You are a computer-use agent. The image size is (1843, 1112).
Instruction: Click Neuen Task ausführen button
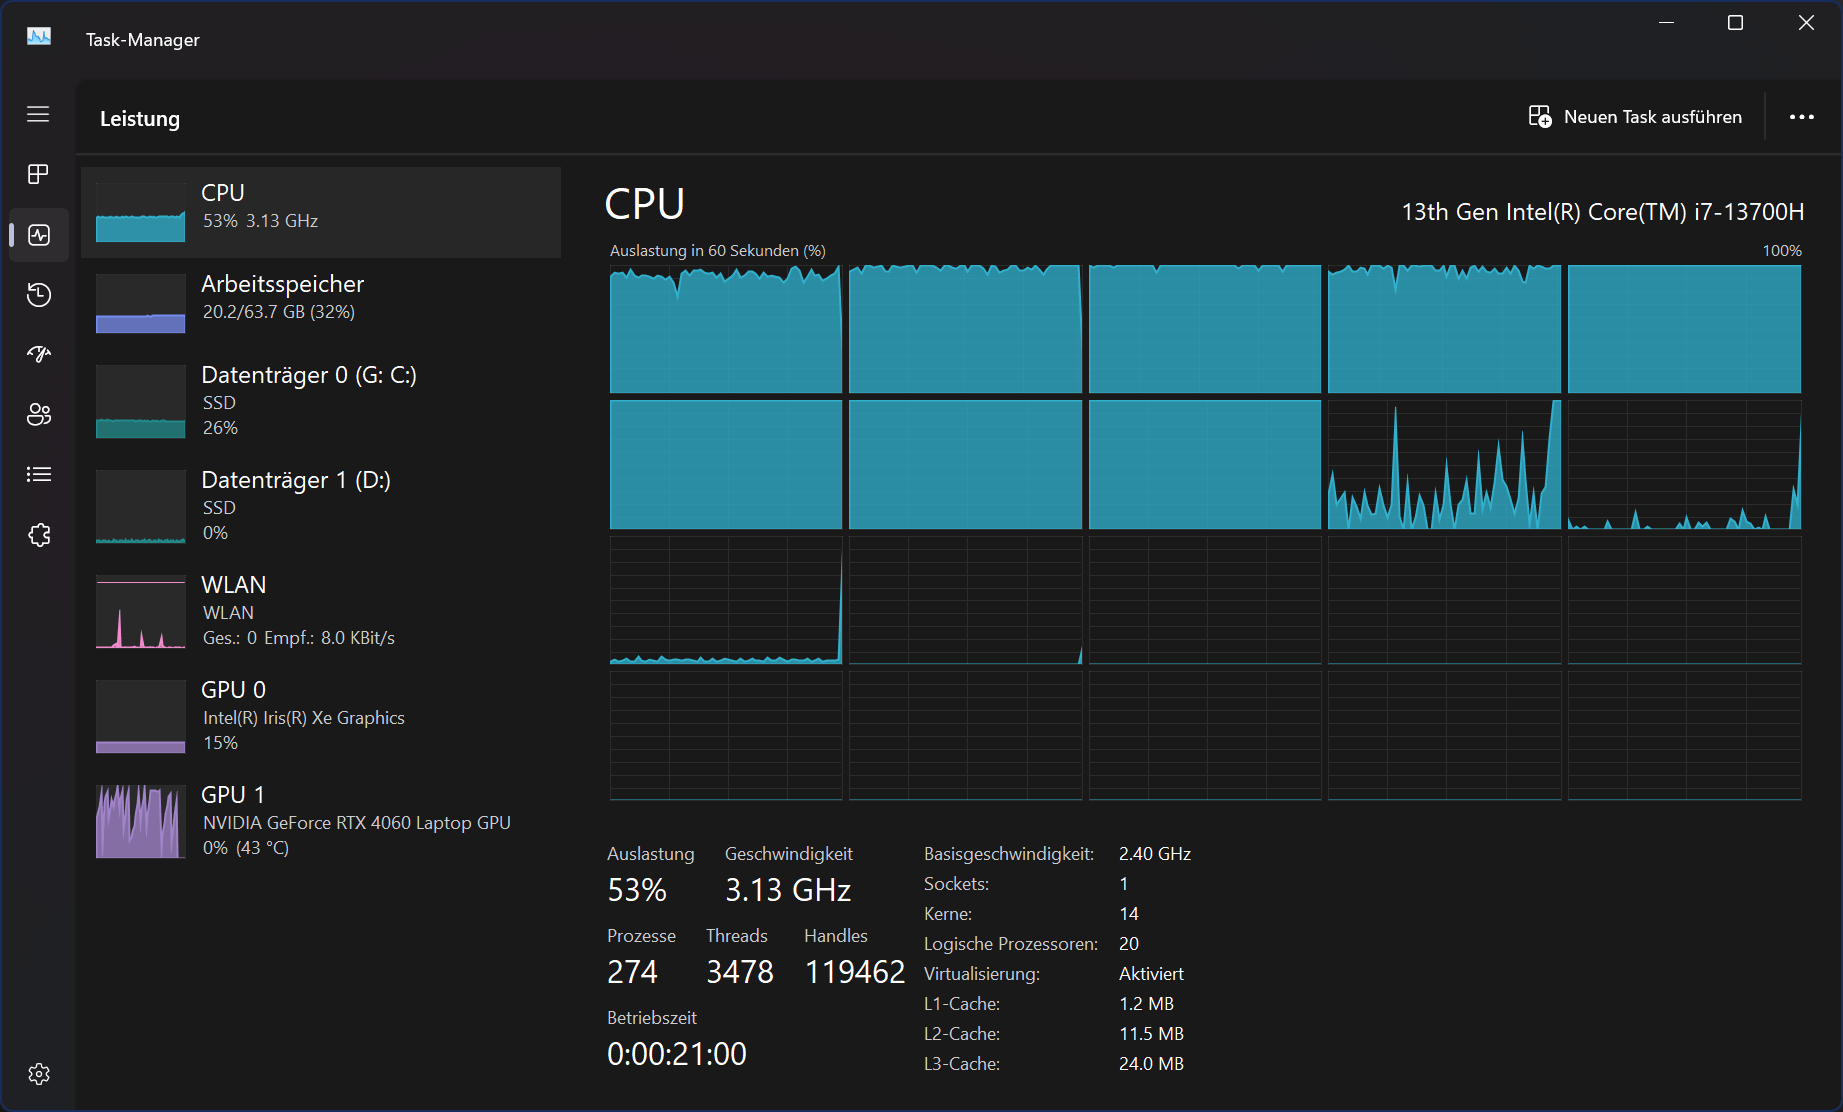[1635, 117]
